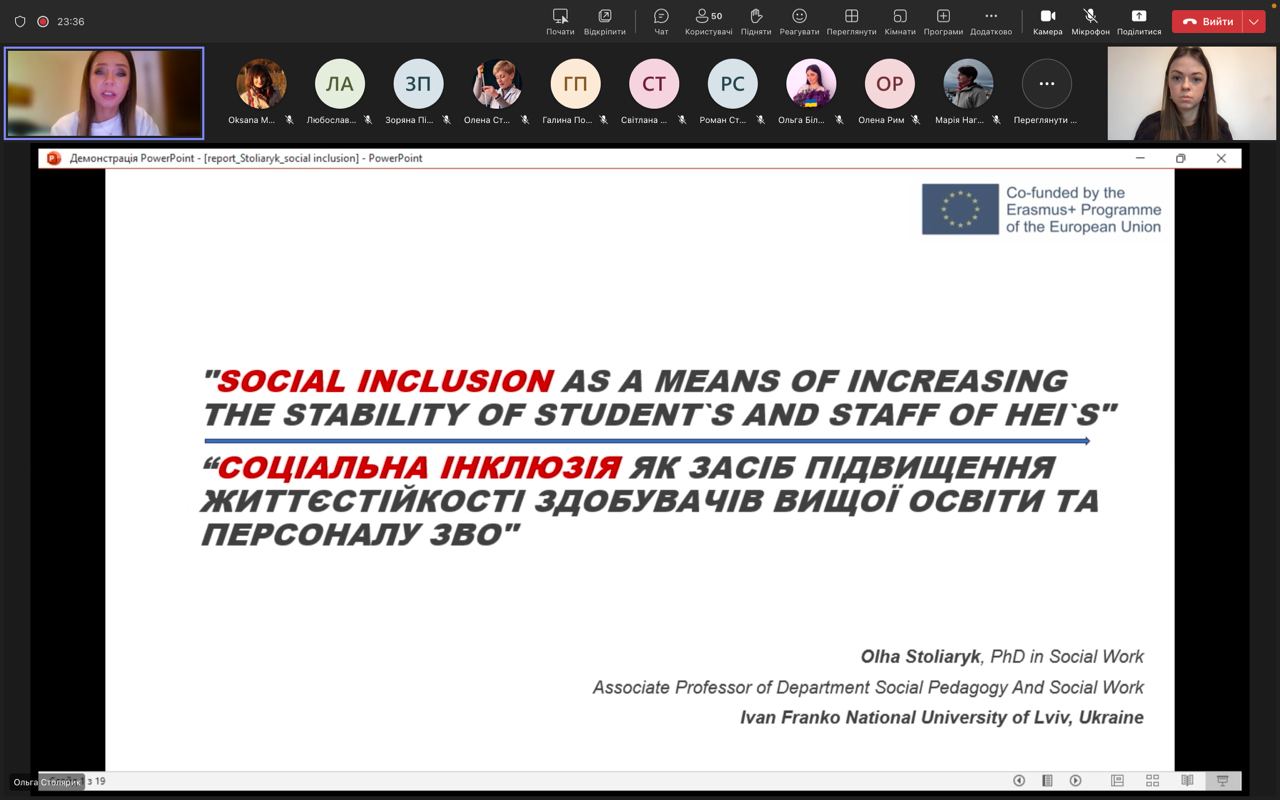The width and height of the screenshot is (1280, 800).
Task: Show the participants list (Користувачі)
Action: (x=708, y=21)
